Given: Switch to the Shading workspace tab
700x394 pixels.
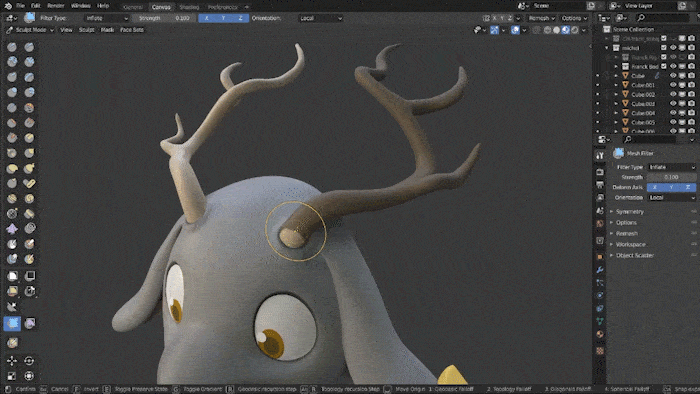Looking at the screenshot, I should [x=189, y=7].
